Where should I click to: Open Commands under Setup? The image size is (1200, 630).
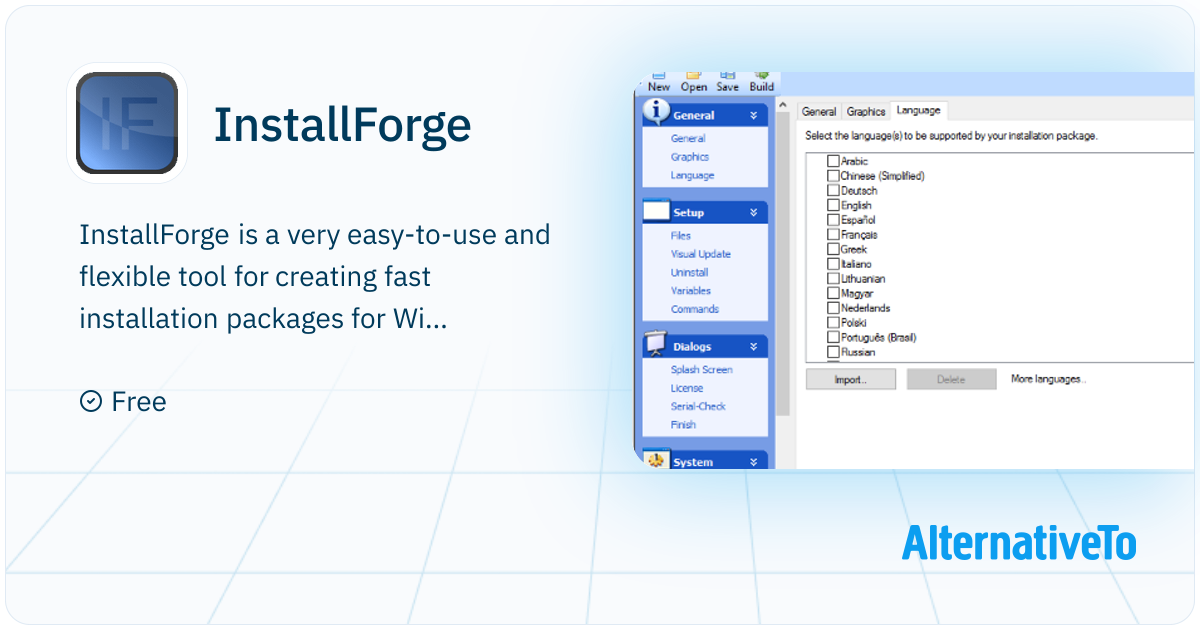pyautogui.click(x=695, y=309)
